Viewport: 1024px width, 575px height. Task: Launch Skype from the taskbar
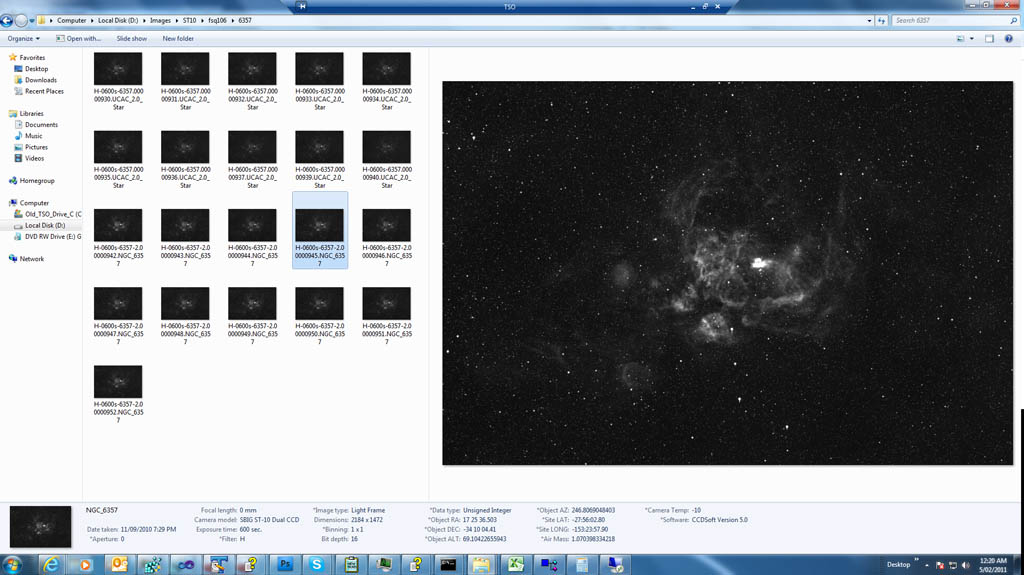click(316, 565)
